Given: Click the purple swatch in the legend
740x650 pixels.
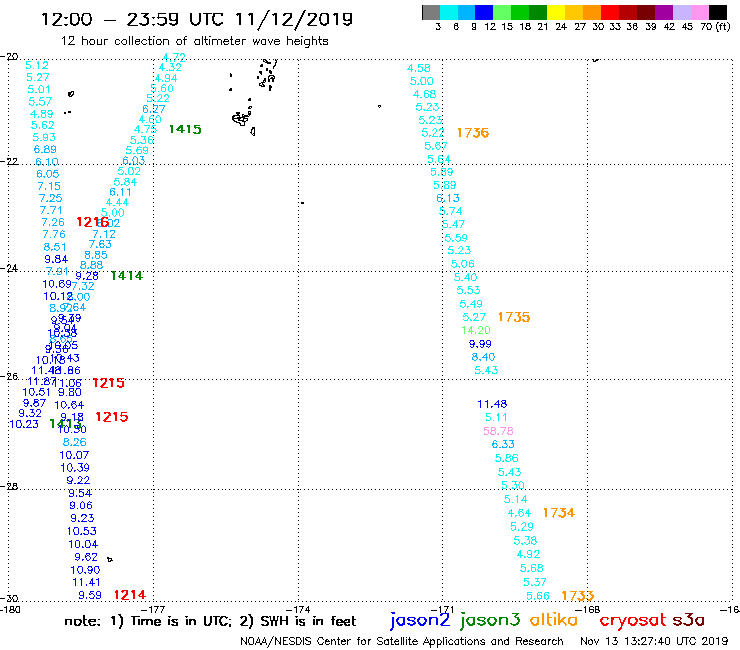Looking at the screenshot, I should pyautogui.click(x=664, y=12).
